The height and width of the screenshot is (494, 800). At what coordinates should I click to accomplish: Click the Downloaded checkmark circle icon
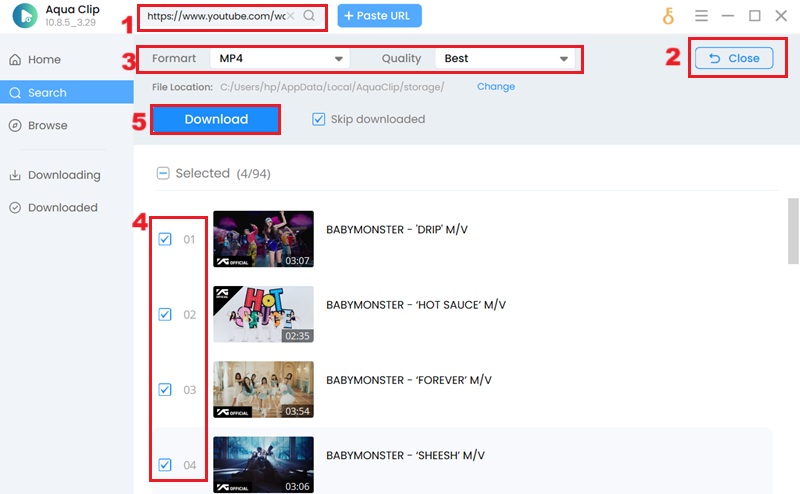coord(15,208)
